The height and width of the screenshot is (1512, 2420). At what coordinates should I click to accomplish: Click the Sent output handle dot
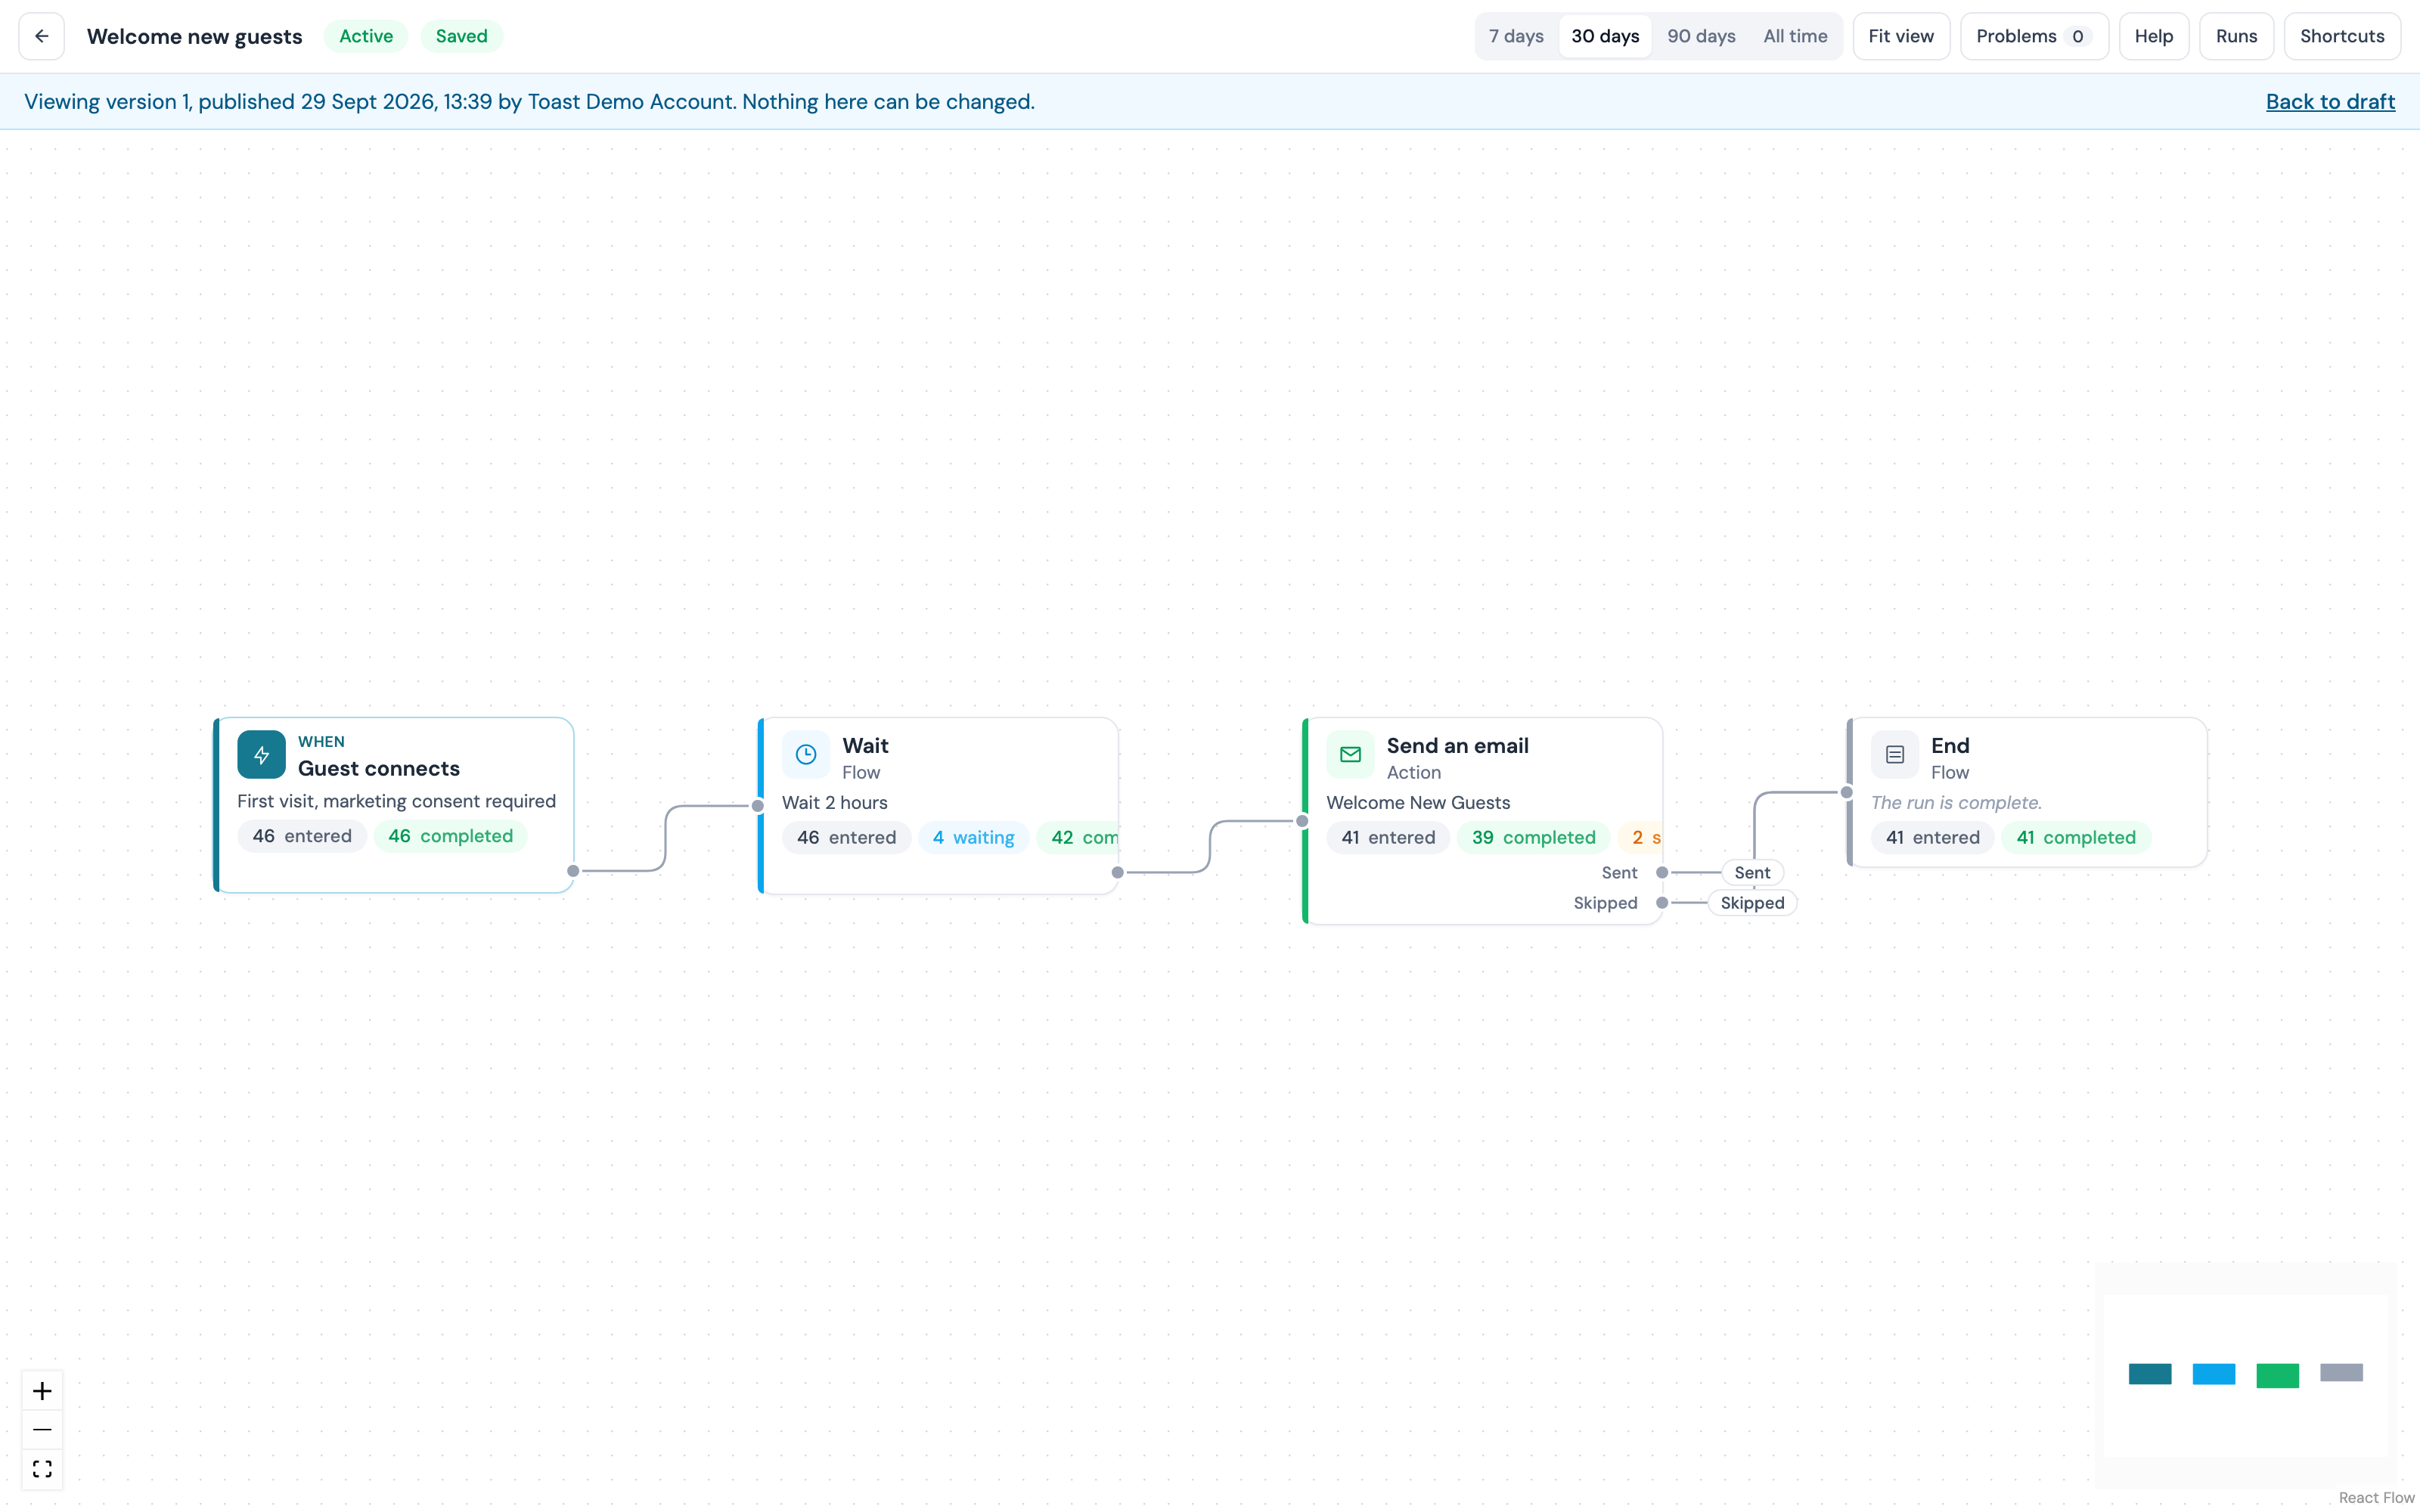coord(1662,873)
